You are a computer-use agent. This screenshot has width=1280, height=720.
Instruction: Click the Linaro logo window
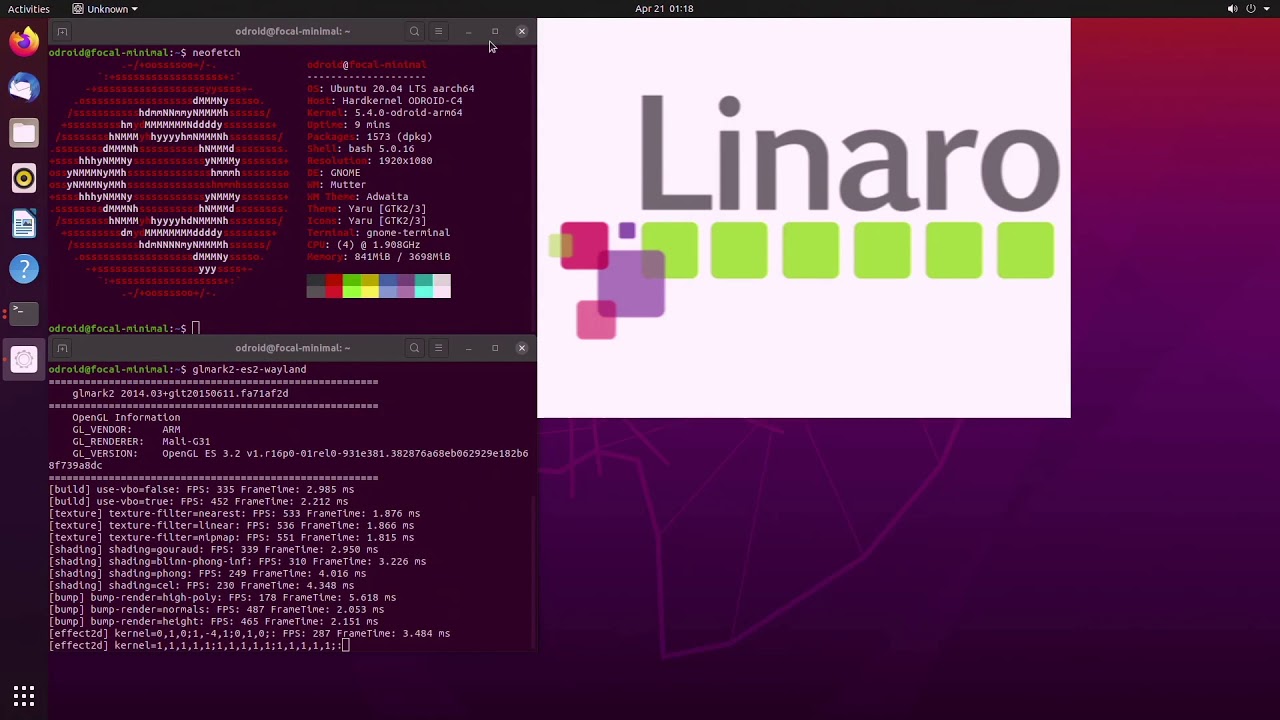[804, 218]
